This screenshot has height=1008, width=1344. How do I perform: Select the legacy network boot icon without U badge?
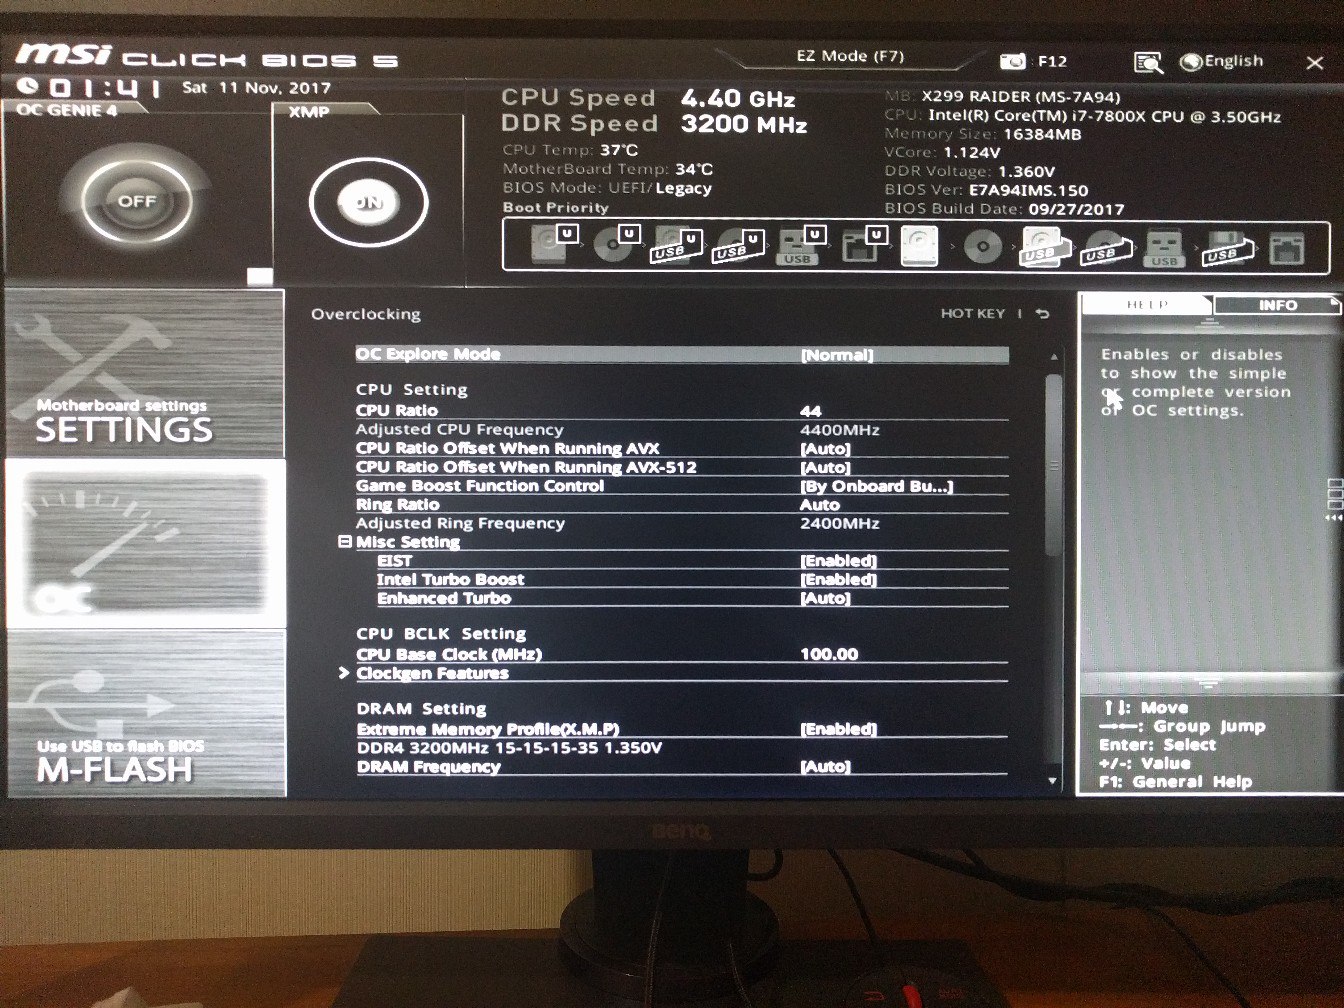[1287, 248]
